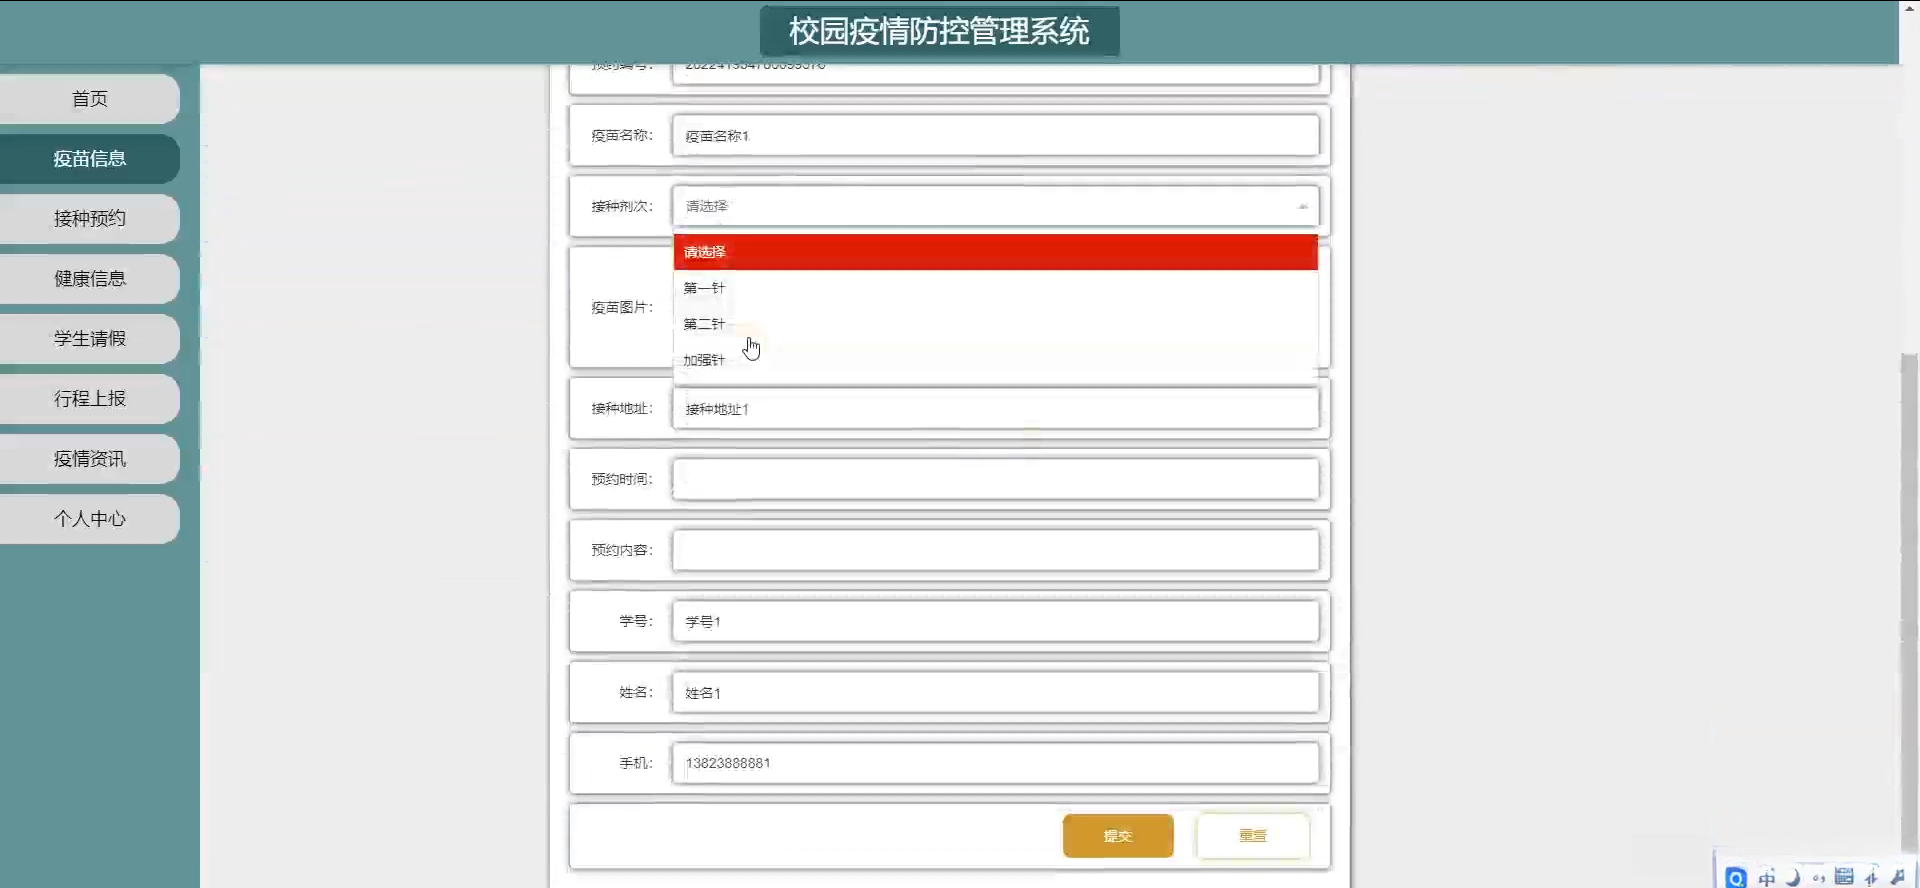The image size is (1920, 888).
Task: Navigate to 学生请假 page
Action: tap(90, 339)
